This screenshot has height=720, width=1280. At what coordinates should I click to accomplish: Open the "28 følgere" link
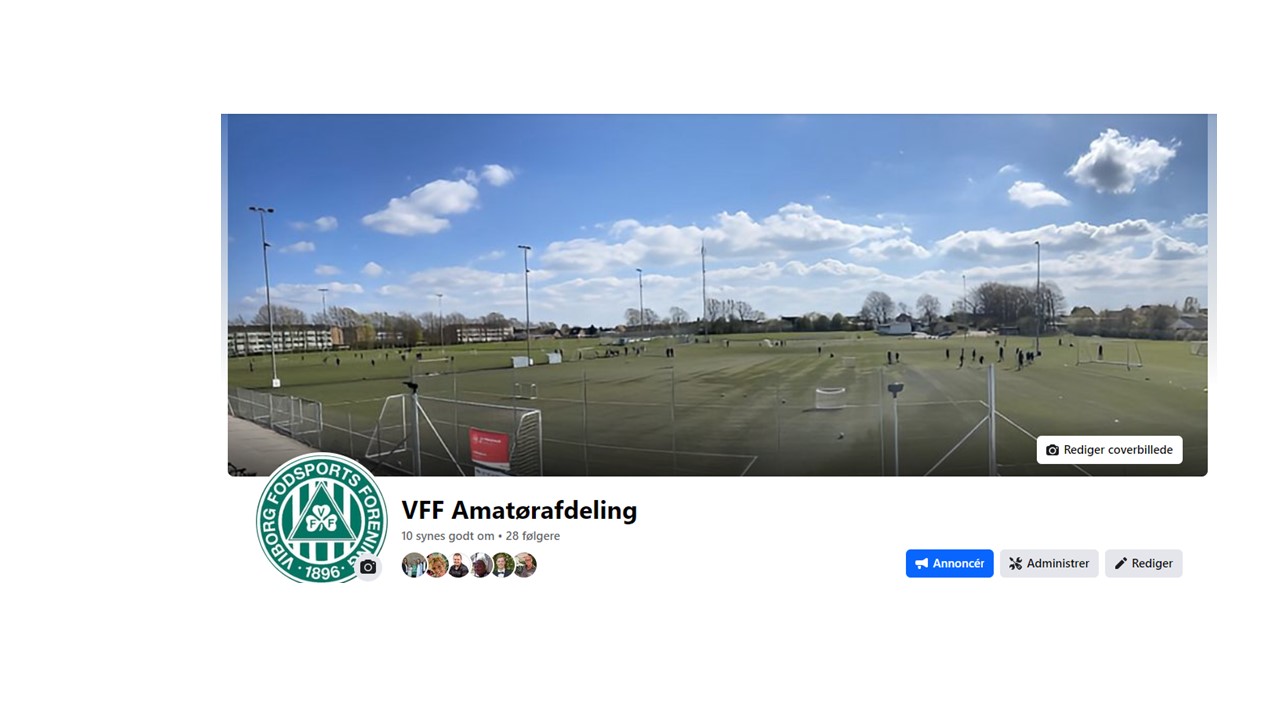[x=533, y=536]
